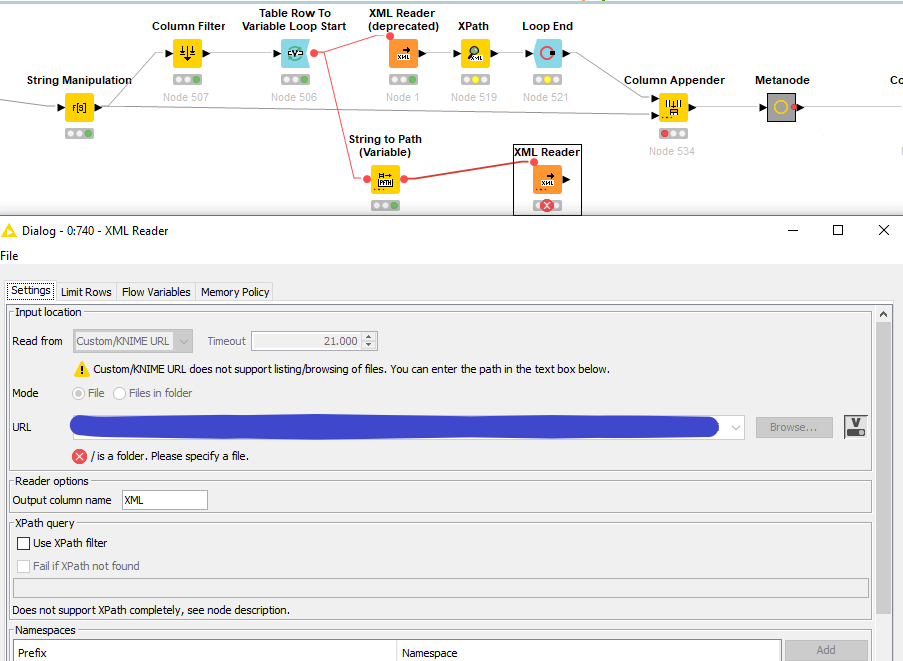Click the vertical scrollbar thumb in dialog
Image resolution: width=903 pixels, height=661 pixels.
(x=883, y=468)
